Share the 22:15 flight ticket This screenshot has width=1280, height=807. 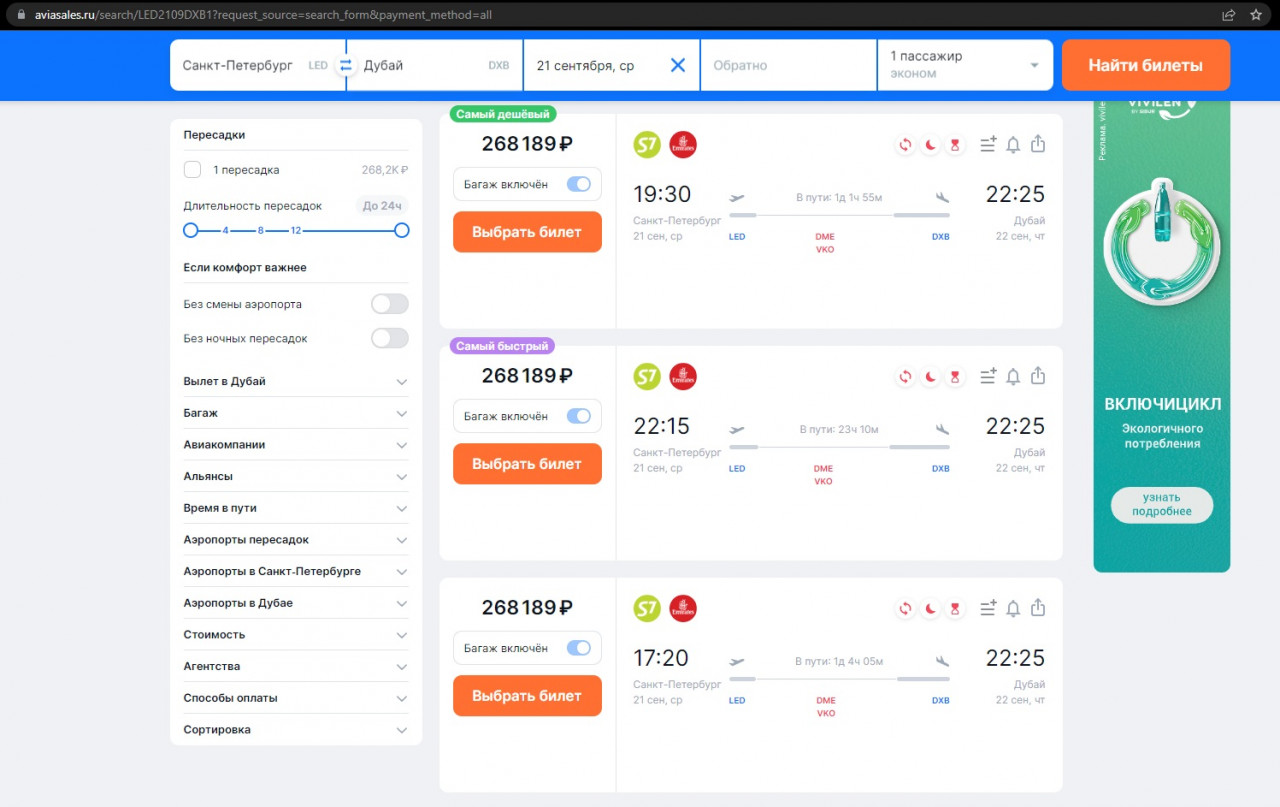1038,376
